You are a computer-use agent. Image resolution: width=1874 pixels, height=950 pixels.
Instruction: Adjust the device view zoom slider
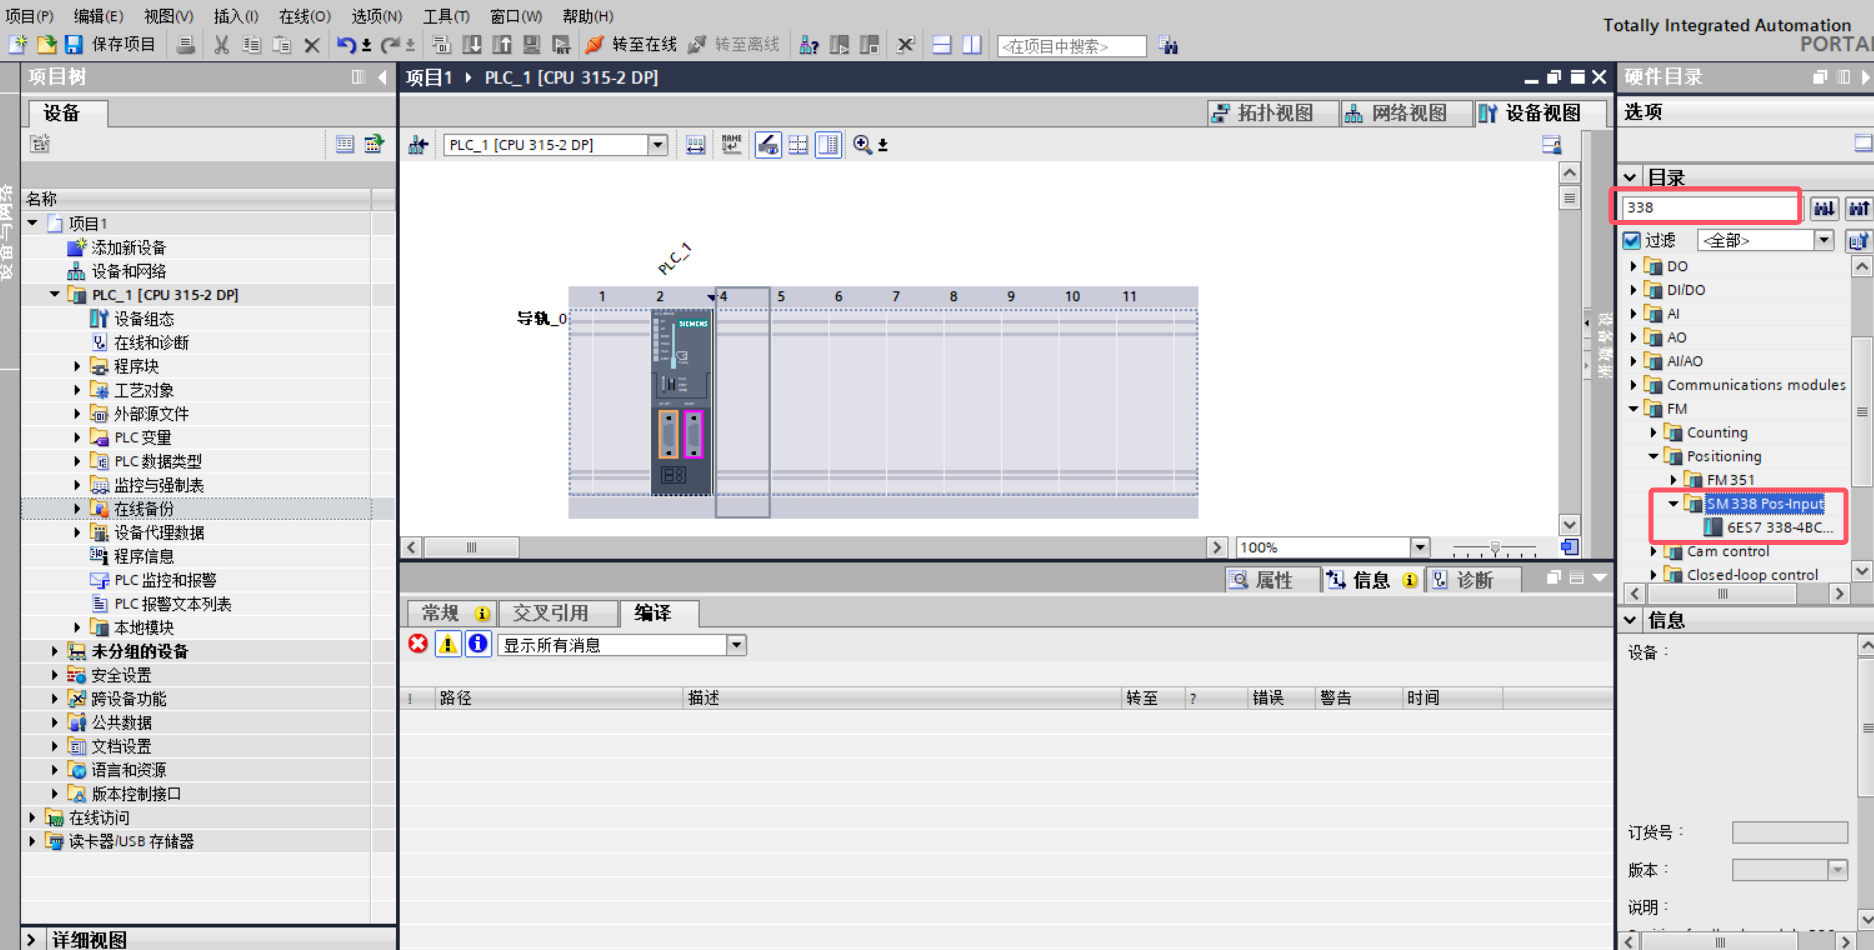(1494, 548)
